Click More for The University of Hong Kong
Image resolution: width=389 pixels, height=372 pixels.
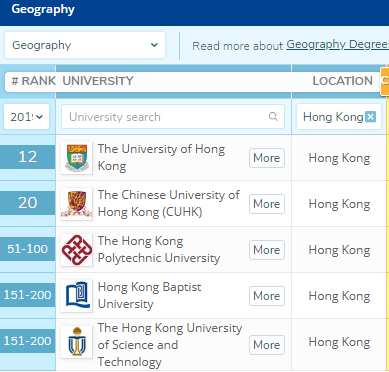point(267,158)
